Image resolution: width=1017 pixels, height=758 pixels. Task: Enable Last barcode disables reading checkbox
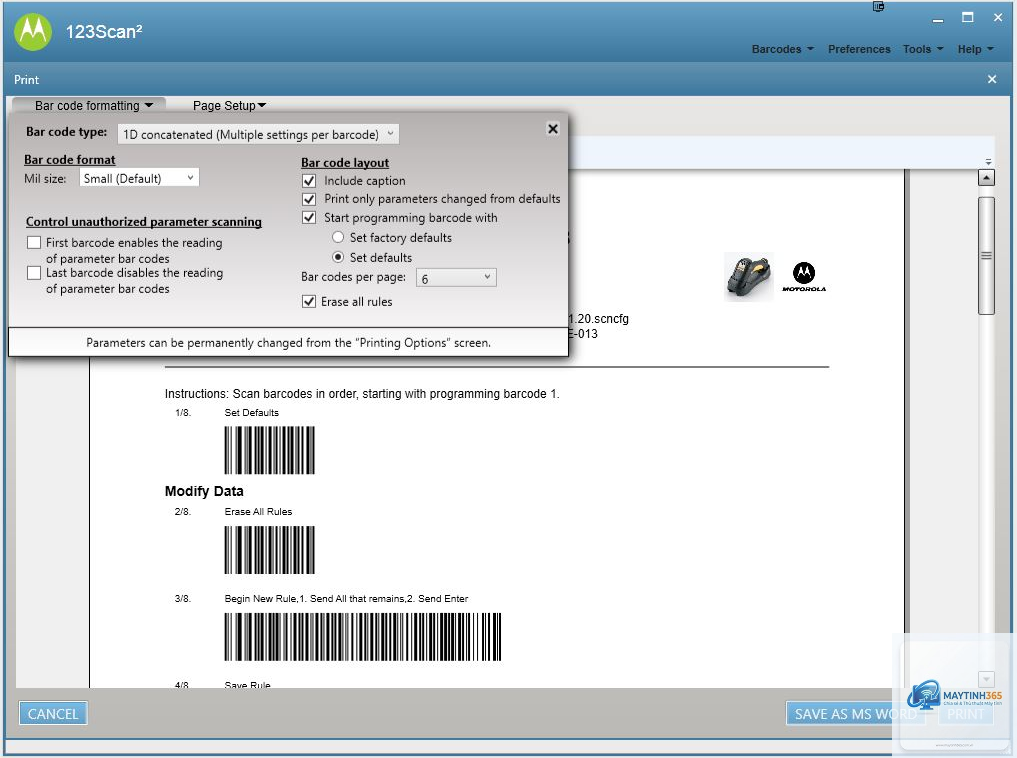coord(34,273)
